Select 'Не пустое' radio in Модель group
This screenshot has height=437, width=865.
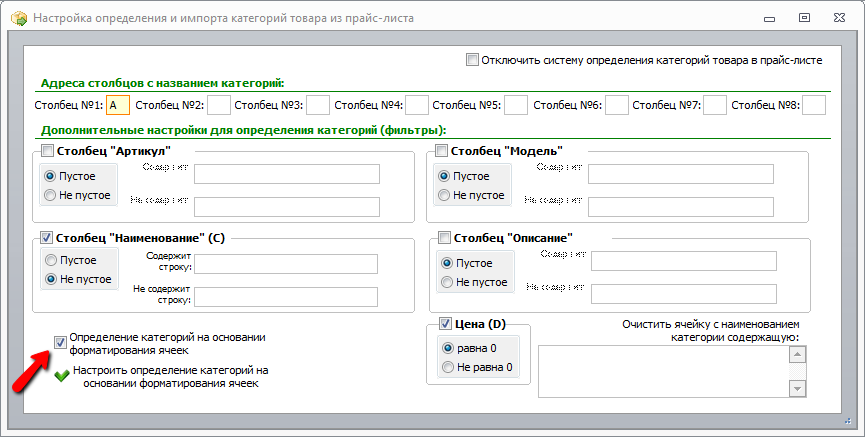point(444,195)
